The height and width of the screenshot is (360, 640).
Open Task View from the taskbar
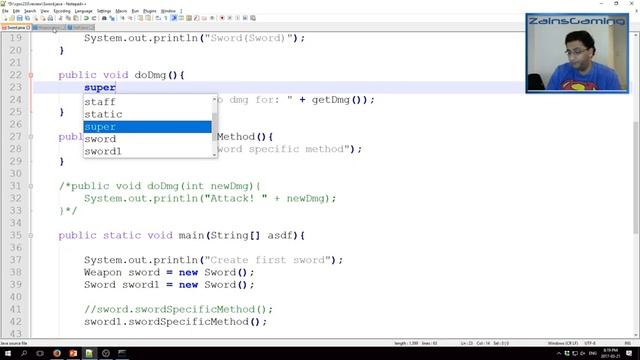pos(40,353)
